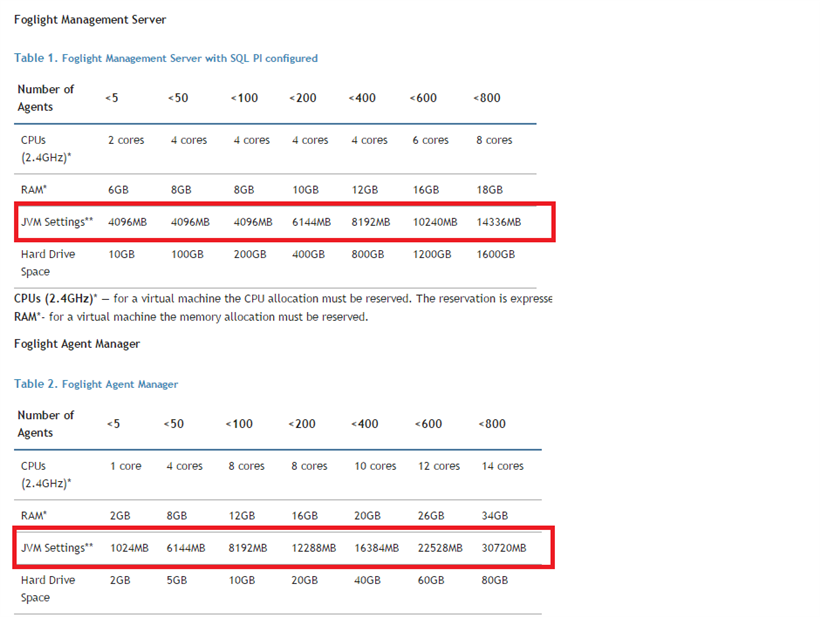820x617 pixels.
Task: Click the "2 cores" cell
Action: click(126, 140)
